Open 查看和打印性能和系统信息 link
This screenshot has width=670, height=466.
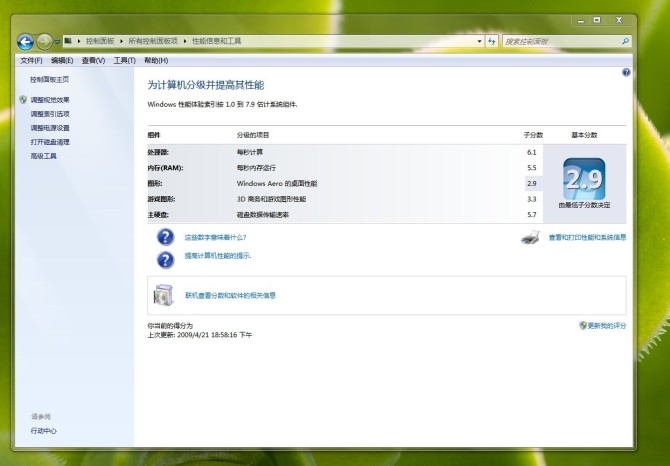(x=588, y=237)
